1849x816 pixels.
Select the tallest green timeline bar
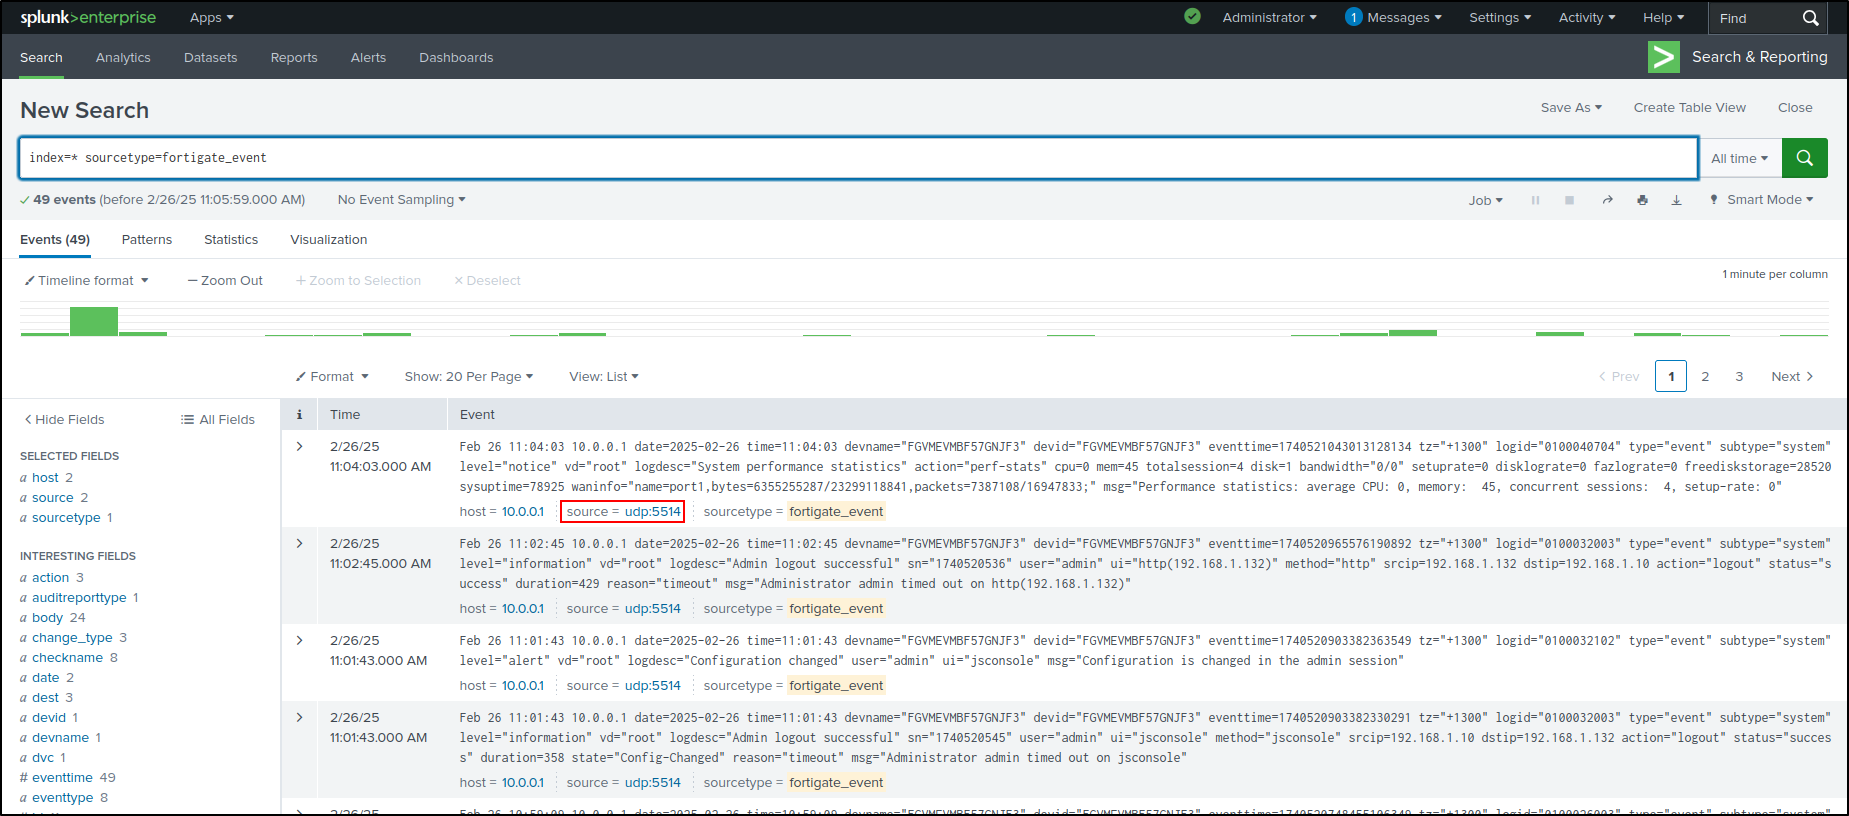[x=94, y=321]
